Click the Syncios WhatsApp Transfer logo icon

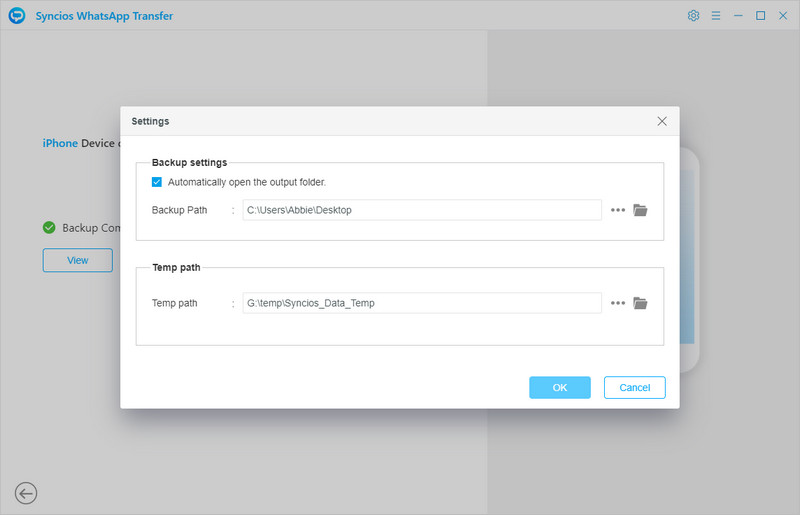[x=17, y=15]
